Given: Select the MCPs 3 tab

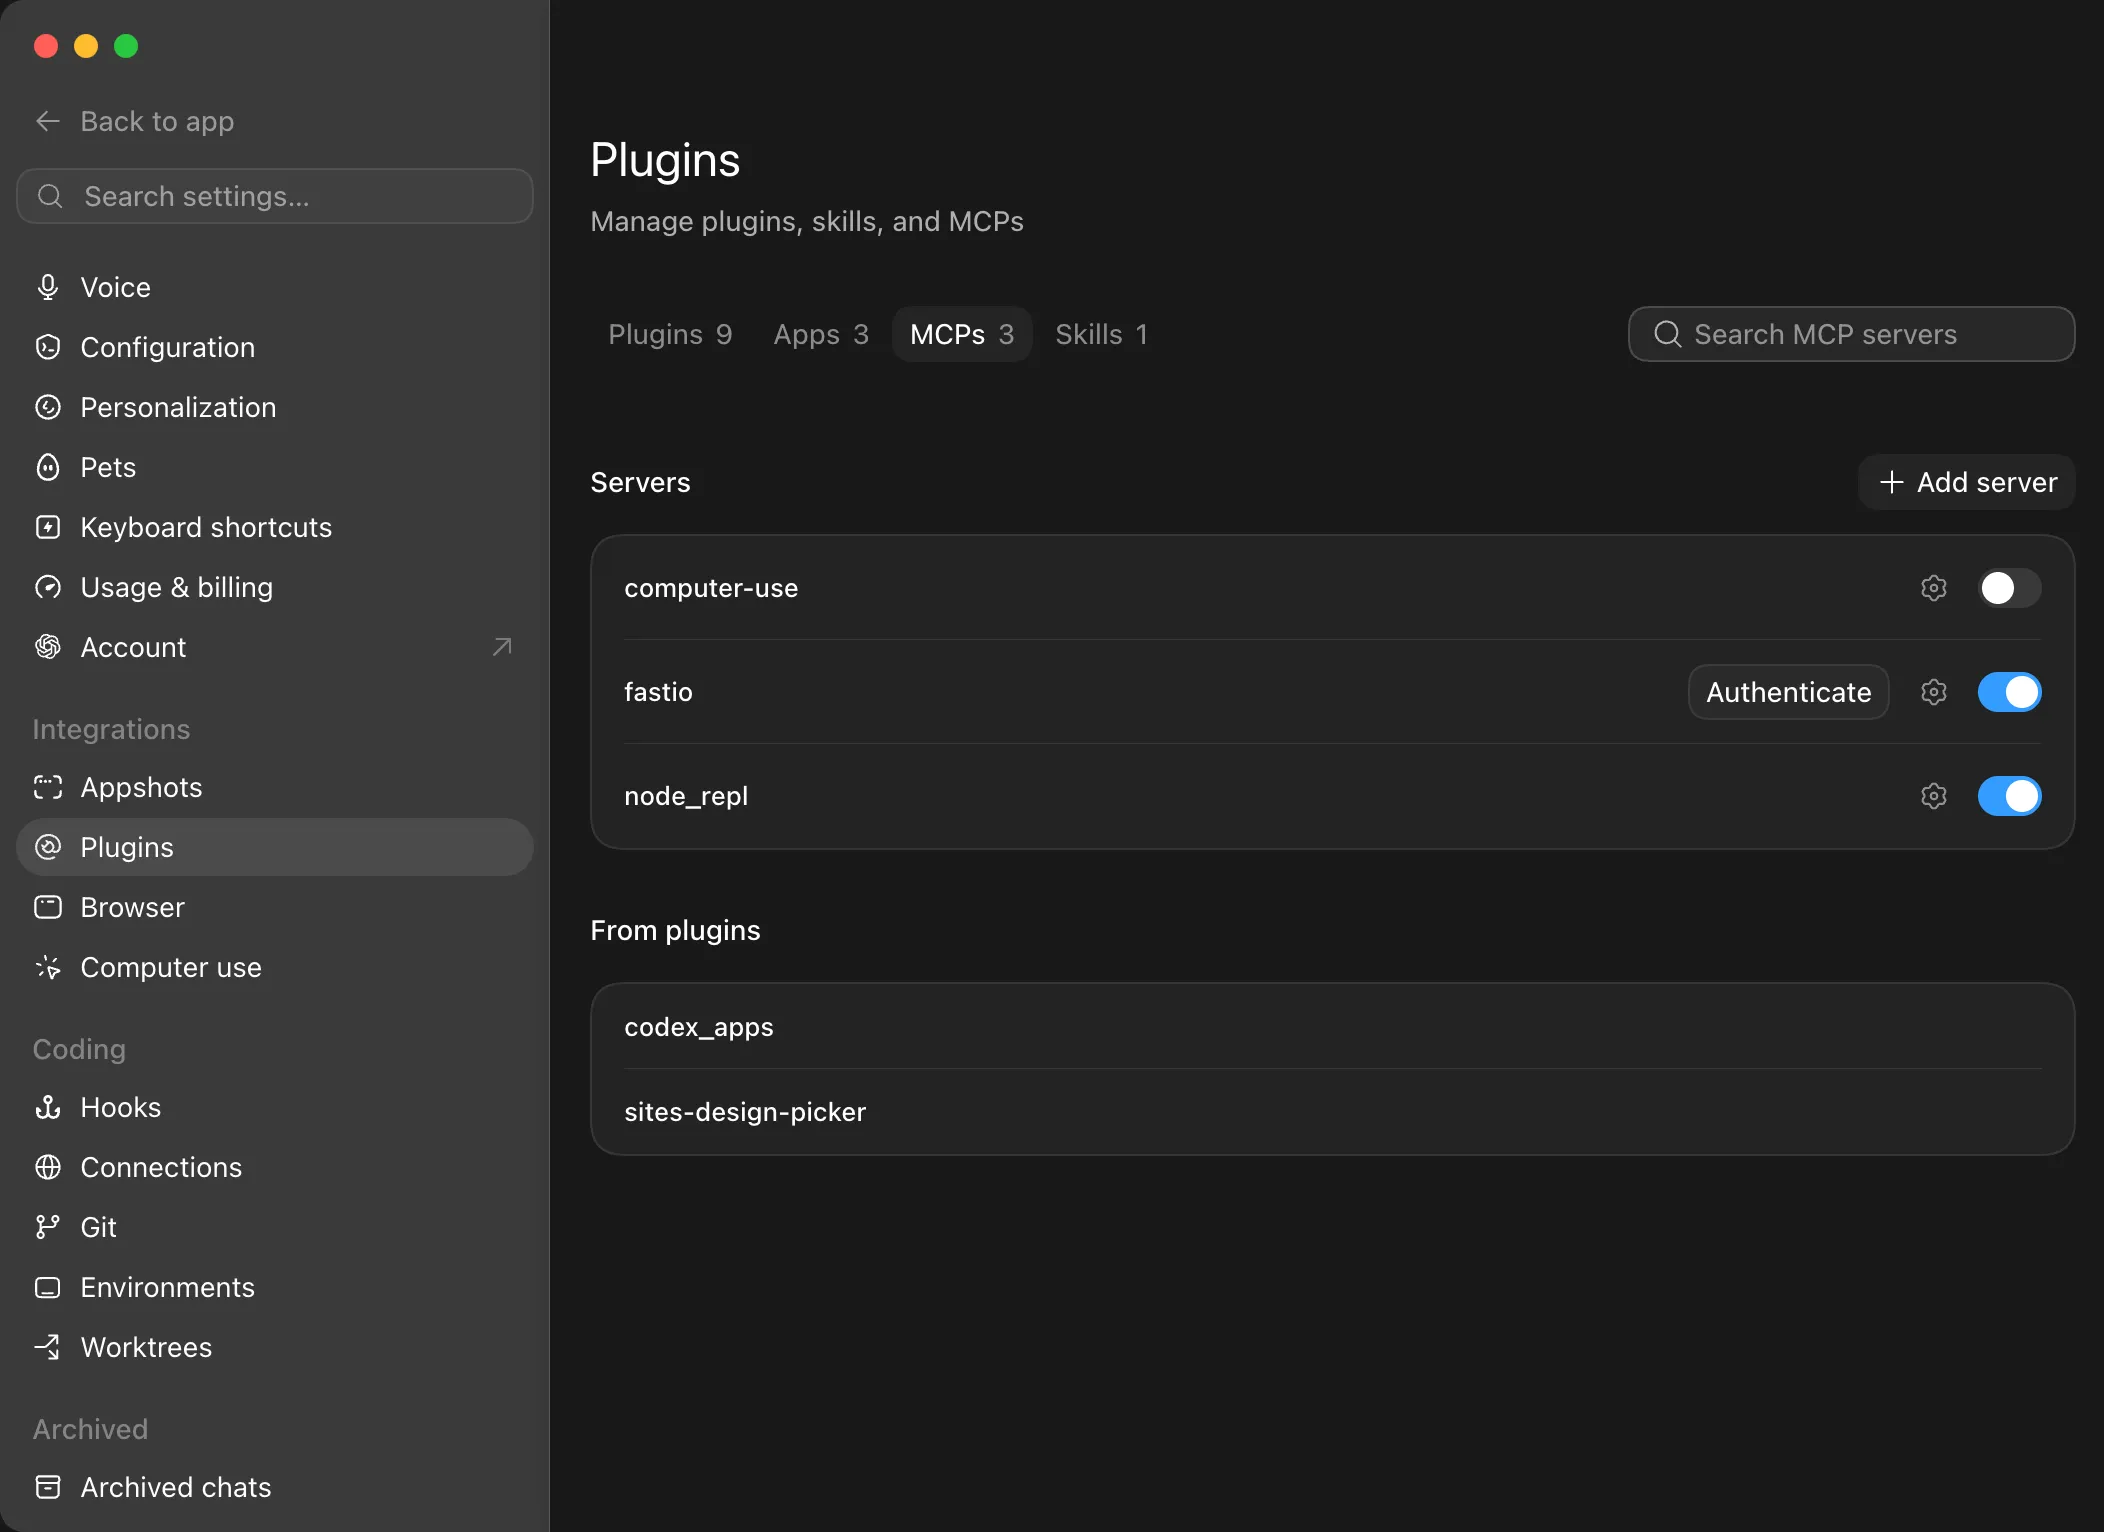Looking at the screenshot, I should [x=962, y=334].
